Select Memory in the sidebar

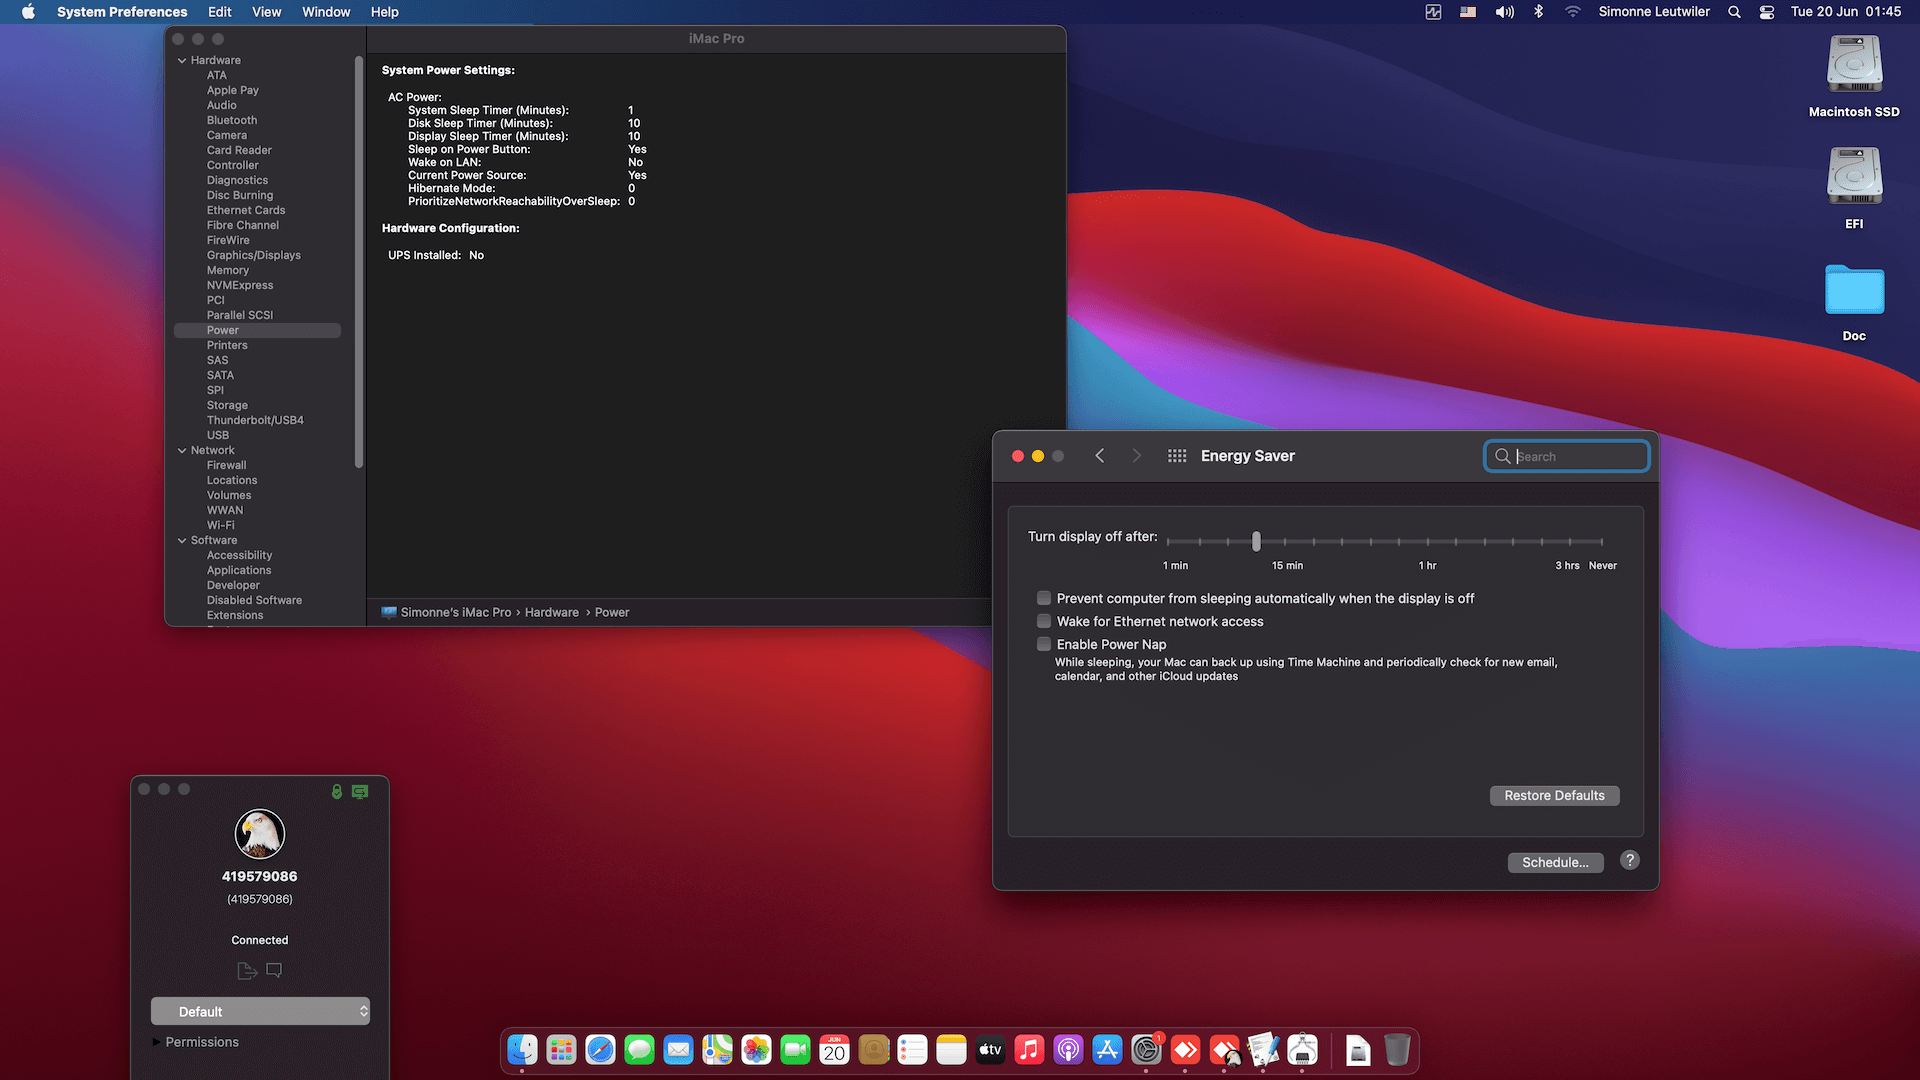(228, 270)
